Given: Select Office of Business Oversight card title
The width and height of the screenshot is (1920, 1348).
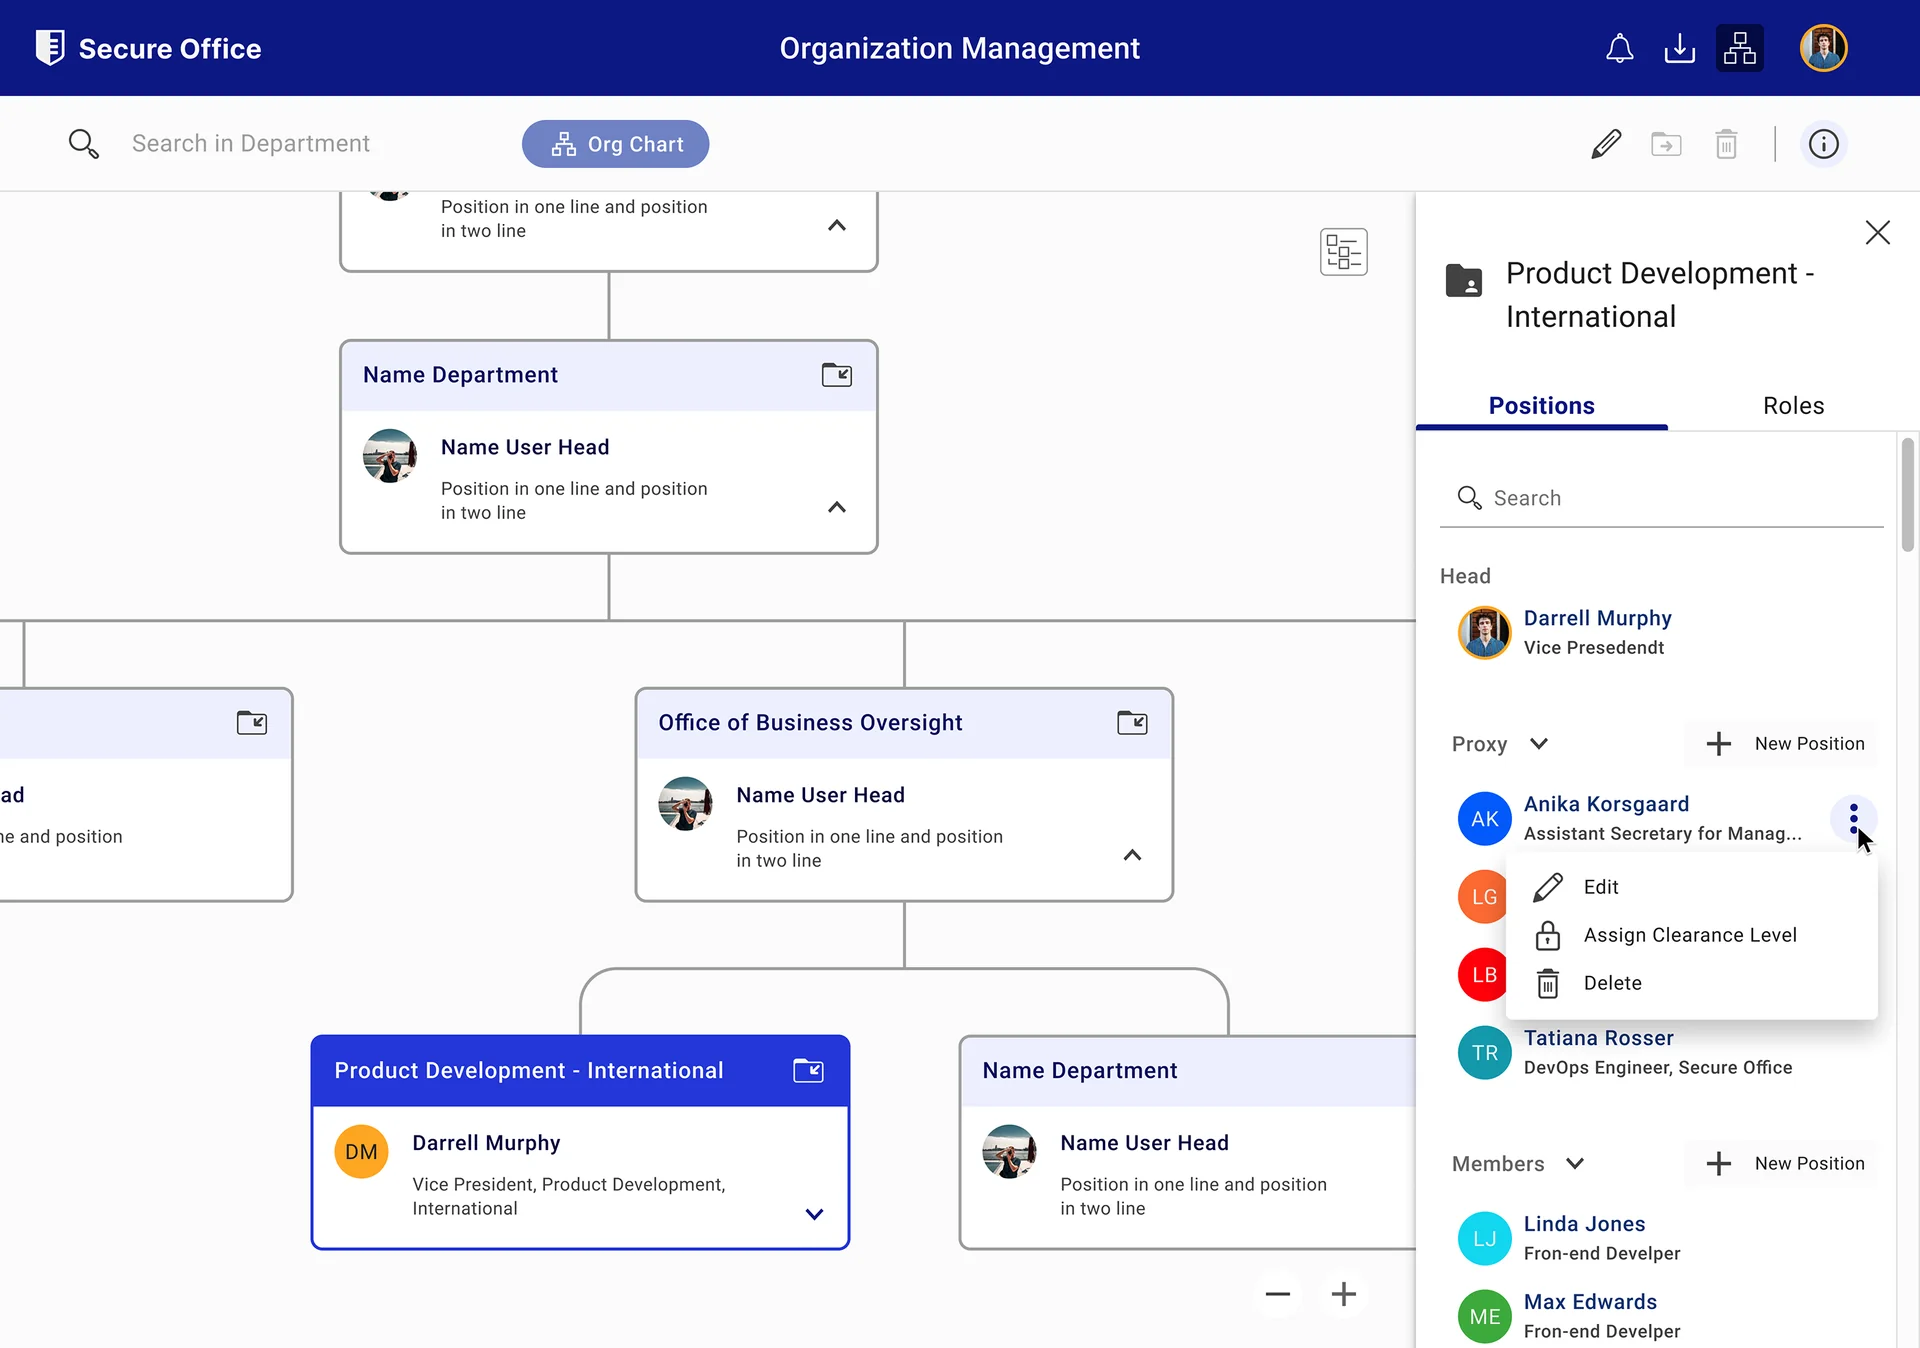Looking at the screenshot, I should pyautogui.click(x=810, y=723).
